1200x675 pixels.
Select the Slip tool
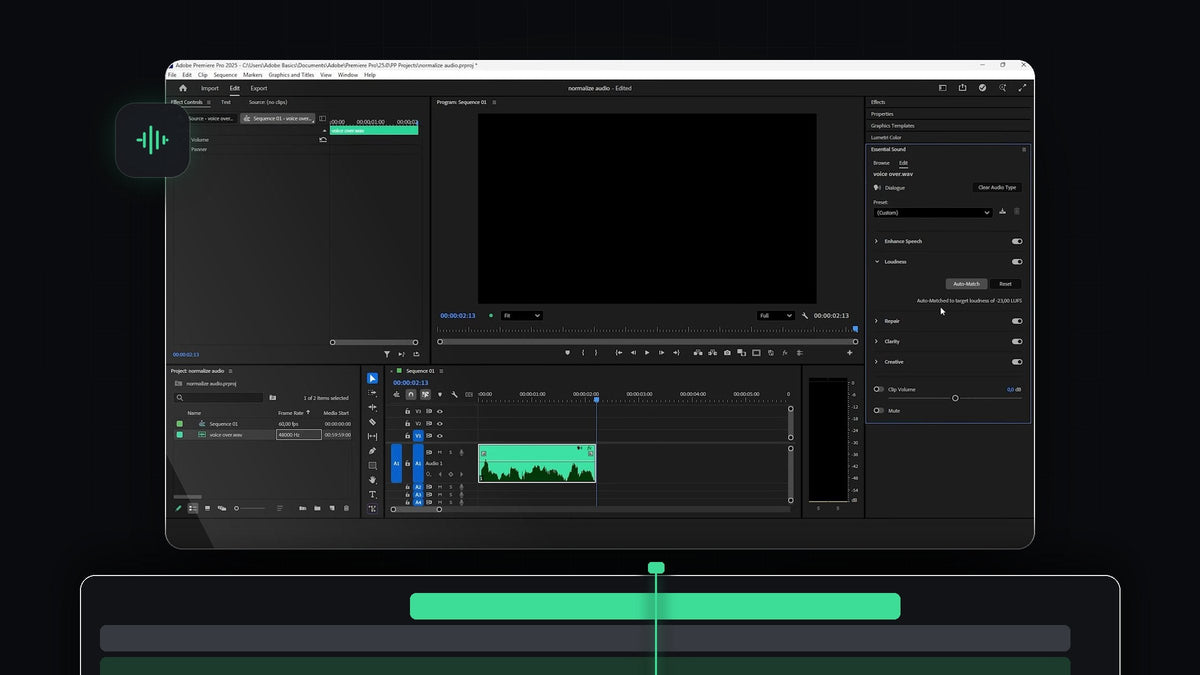tap(372, 436)
